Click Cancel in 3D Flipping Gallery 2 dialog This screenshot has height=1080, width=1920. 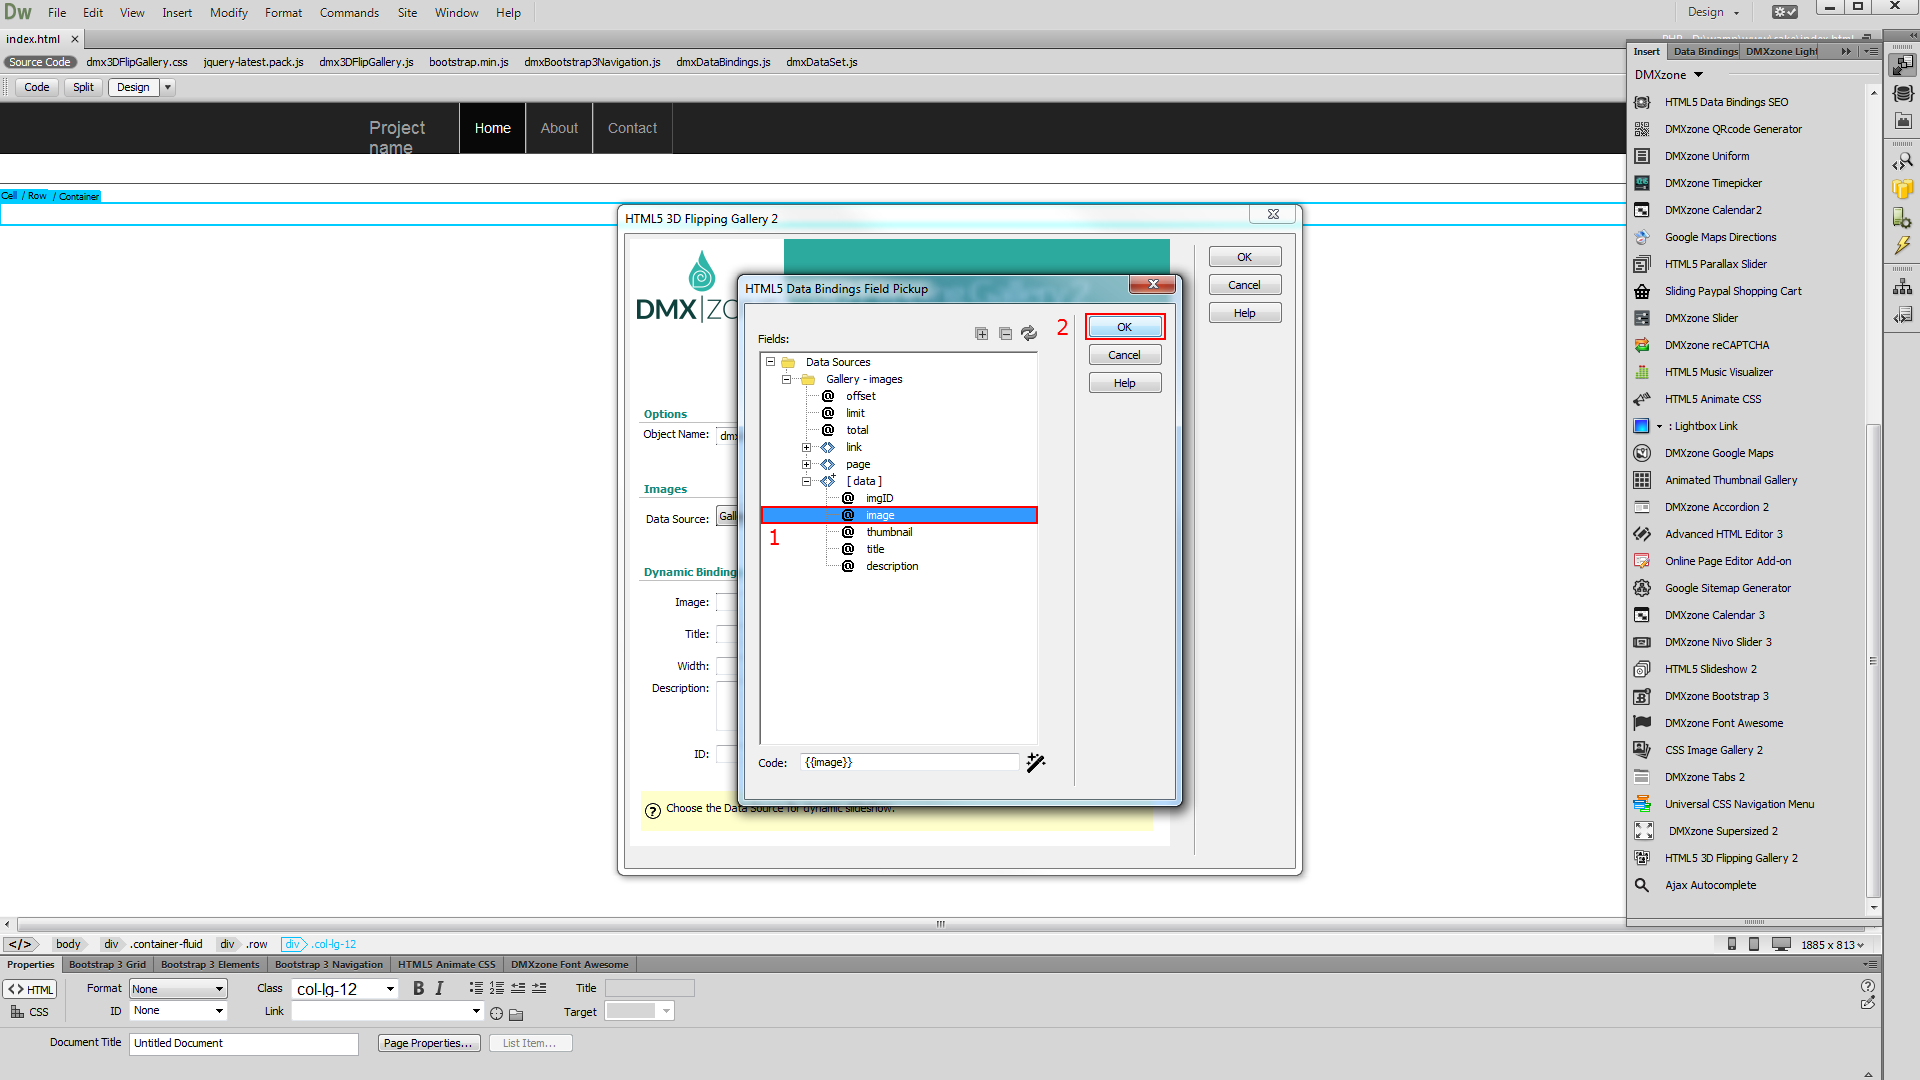[x=1244, y=285]
